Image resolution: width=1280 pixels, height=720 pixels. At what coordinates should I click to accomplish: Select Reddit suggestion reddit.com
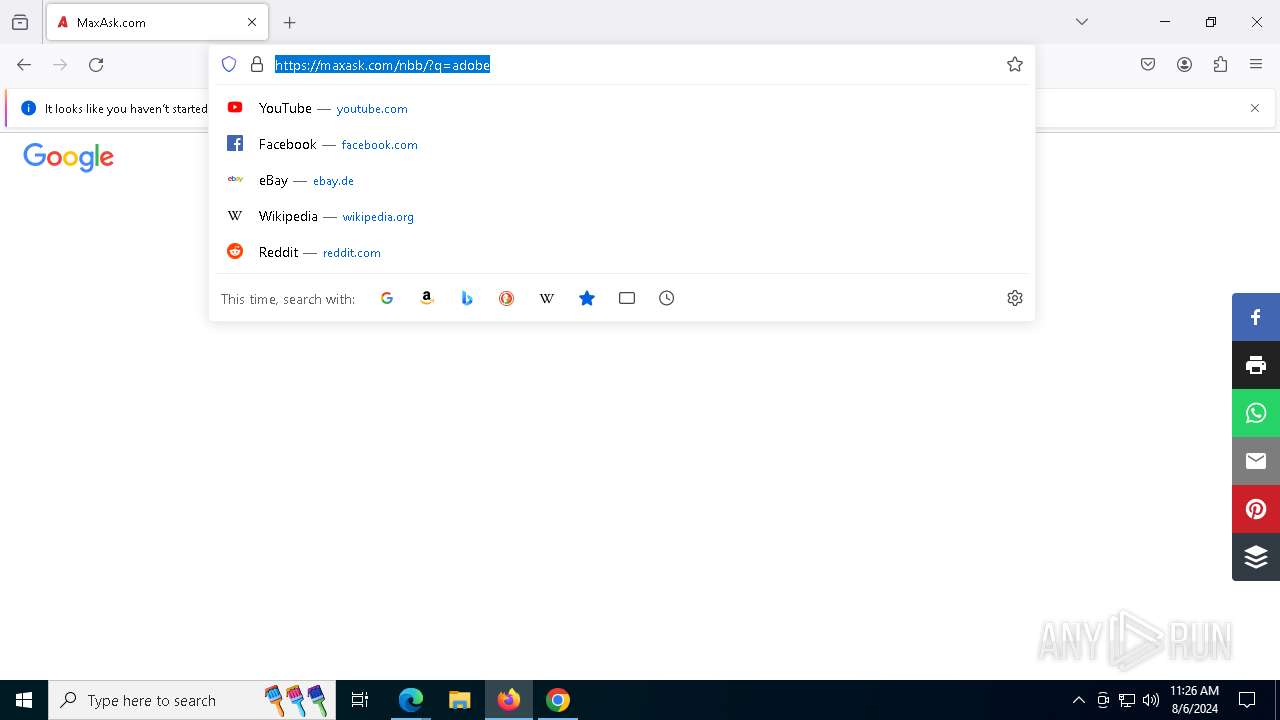(621, 252)
